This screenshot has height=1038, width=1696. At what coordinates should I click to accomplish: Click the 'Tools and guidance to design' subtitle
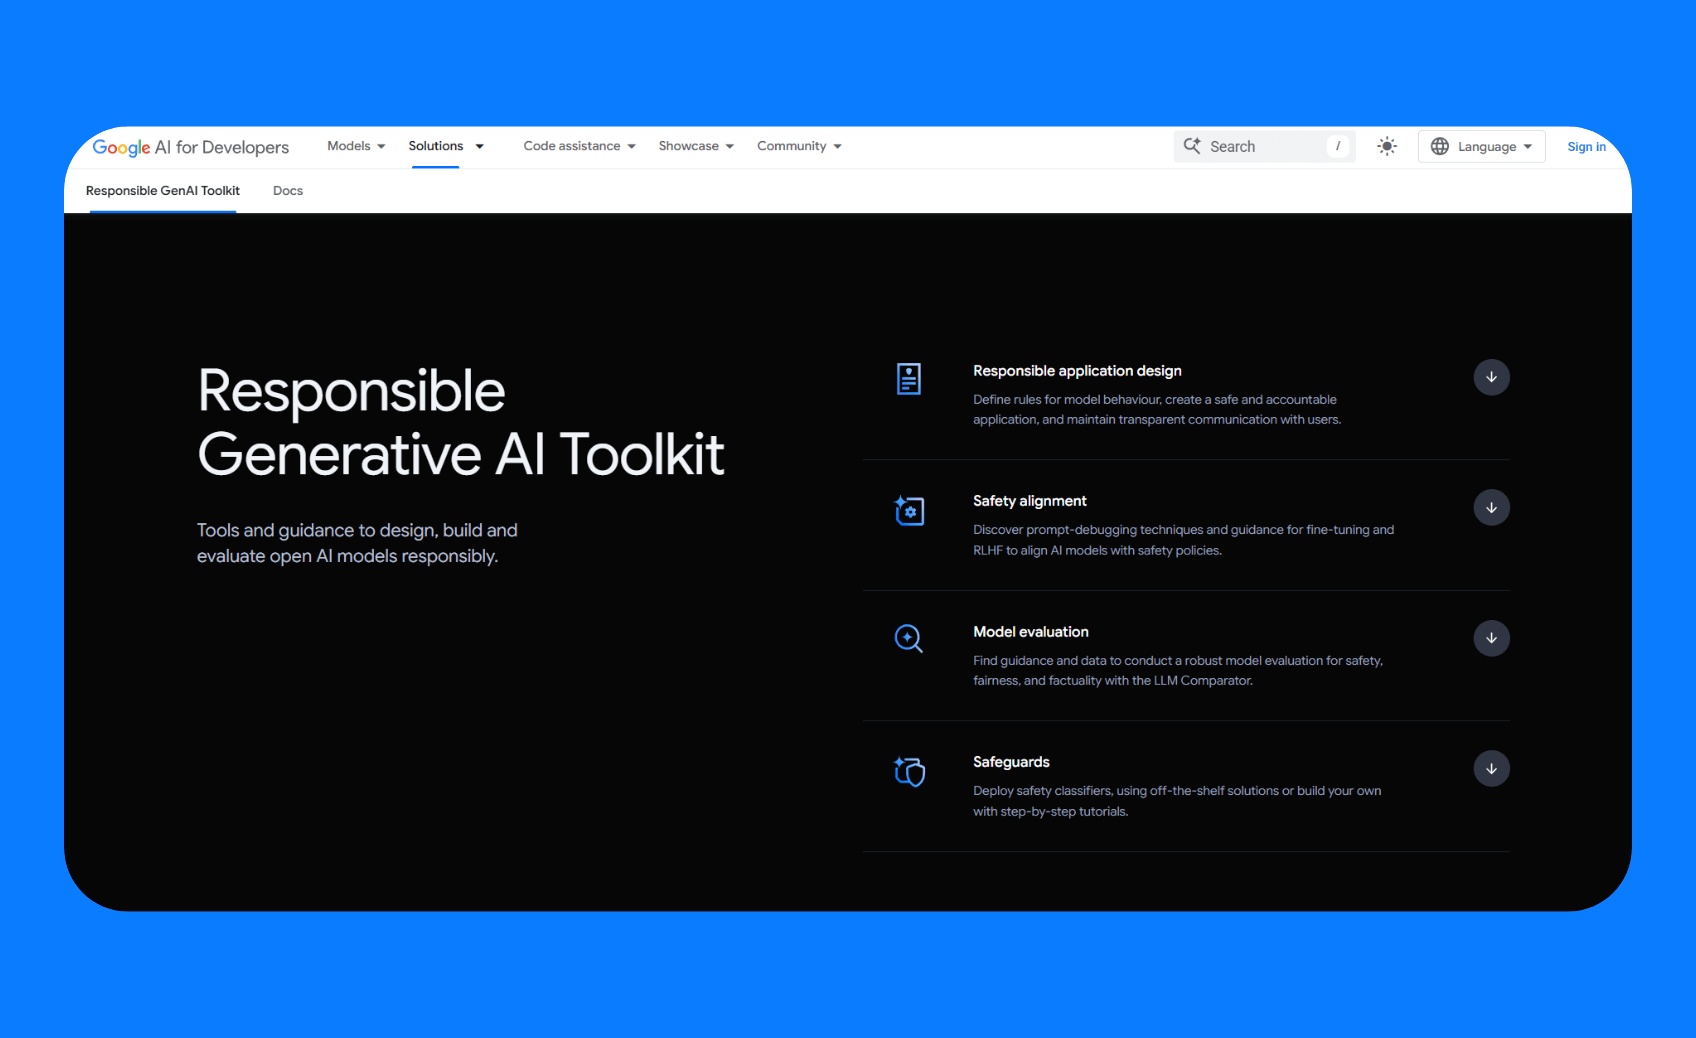pos(357,543)
